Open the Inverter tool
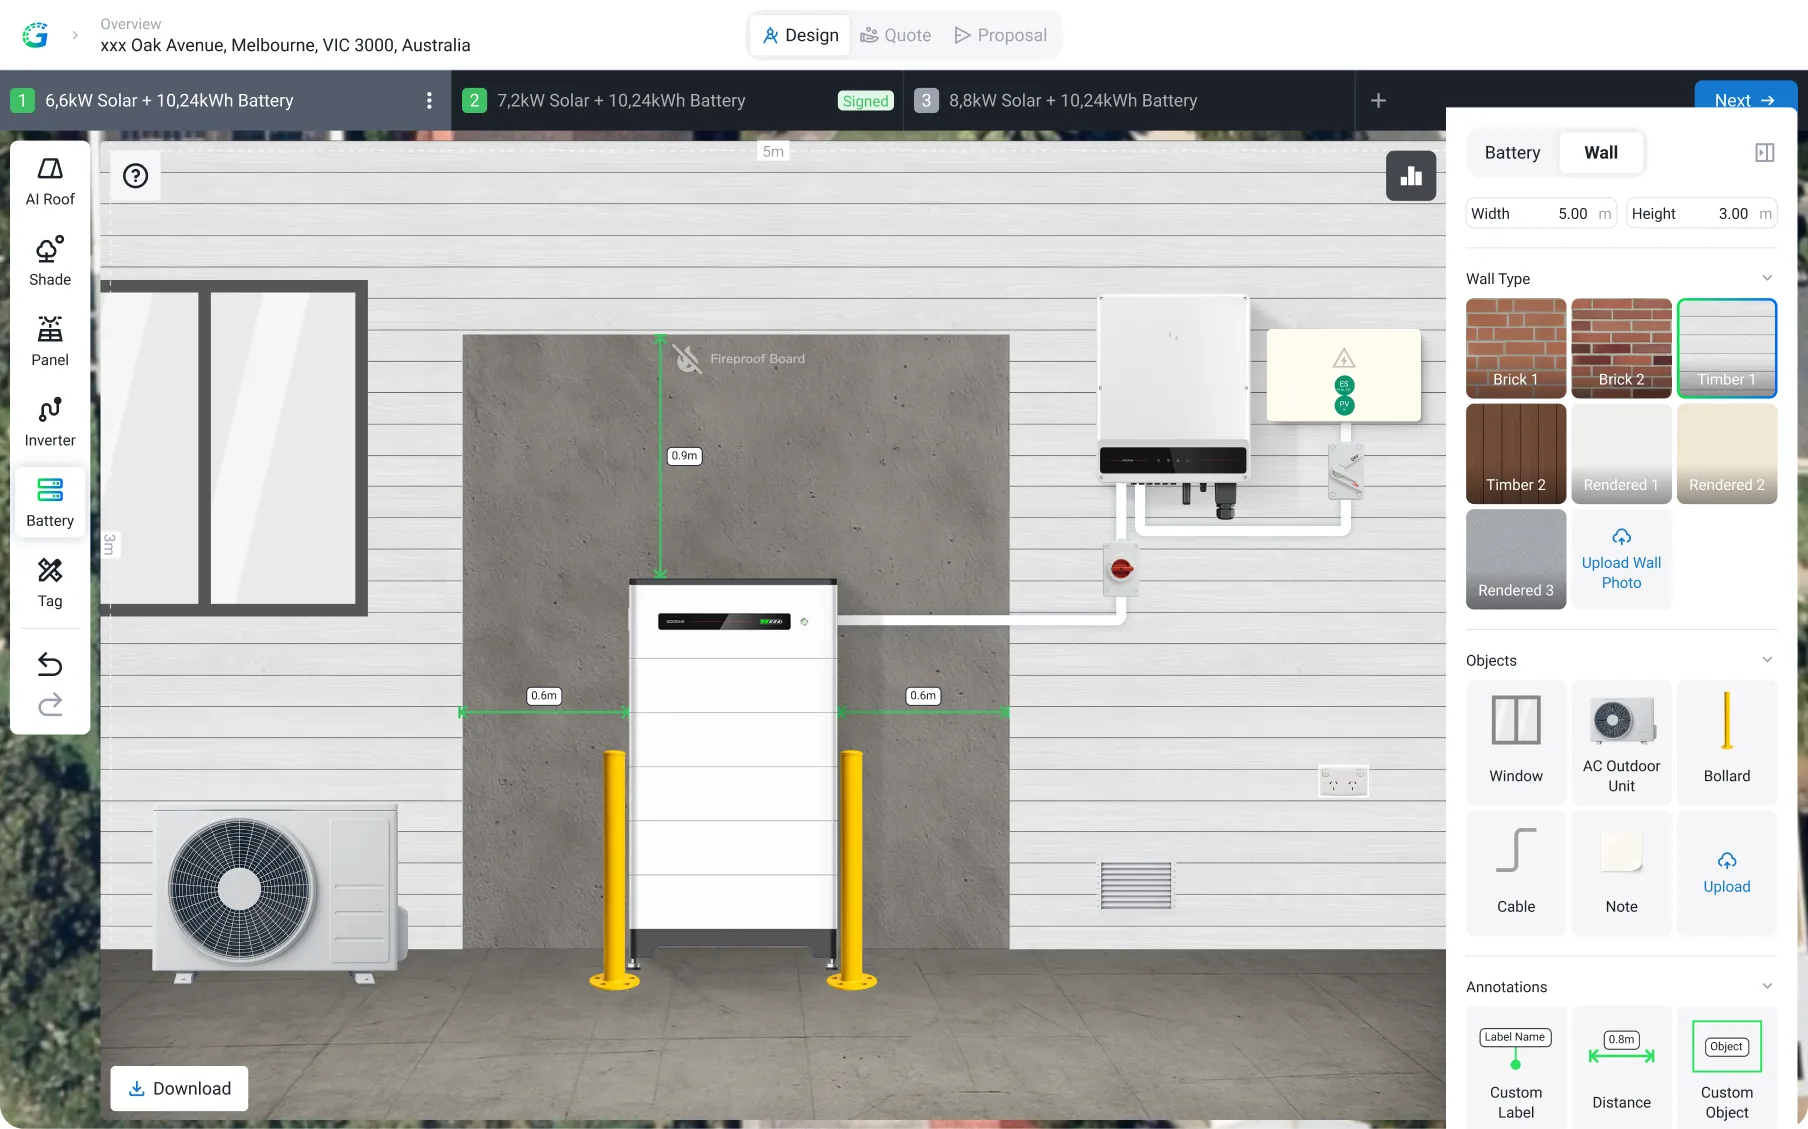 pos(50,423)
